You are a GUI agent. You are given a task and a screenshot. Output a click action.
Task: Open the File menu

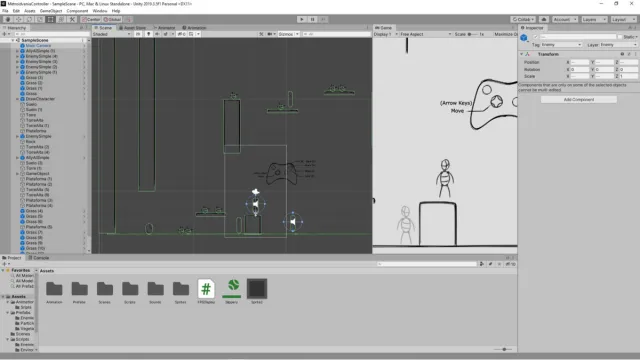point(5,11)
